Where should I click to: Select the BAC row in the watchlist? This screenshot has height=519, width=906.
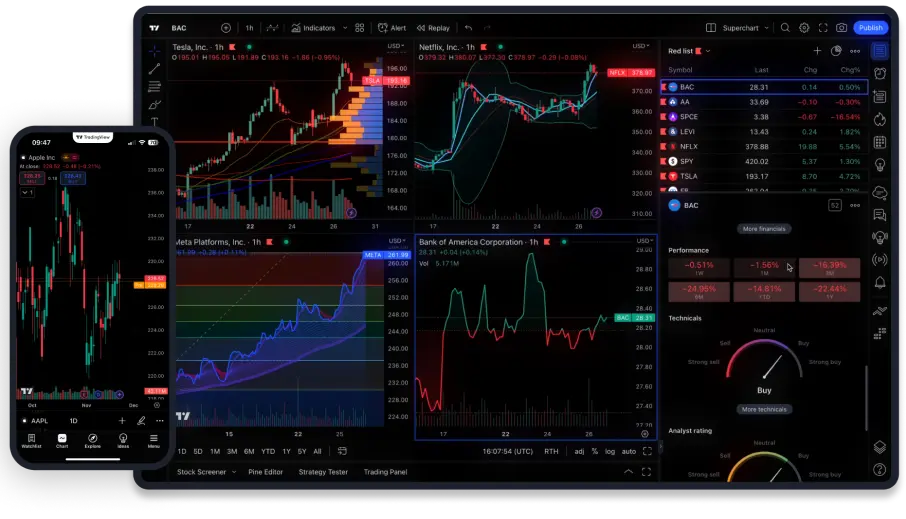[764, 87]
